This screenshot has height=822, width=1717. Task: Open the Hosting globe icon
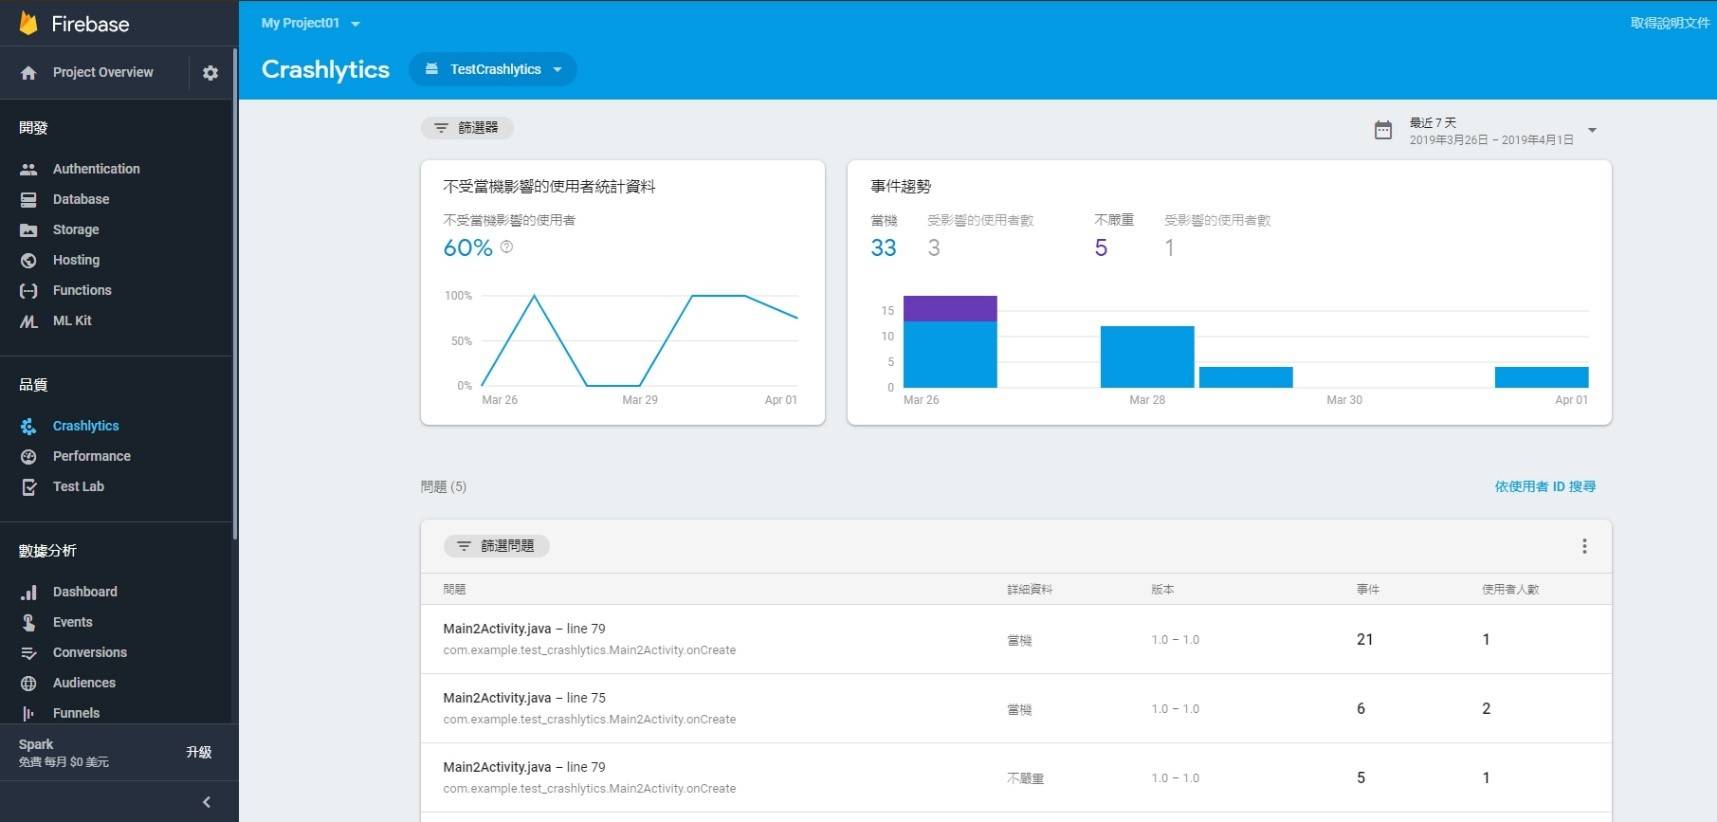click(29, 260)
